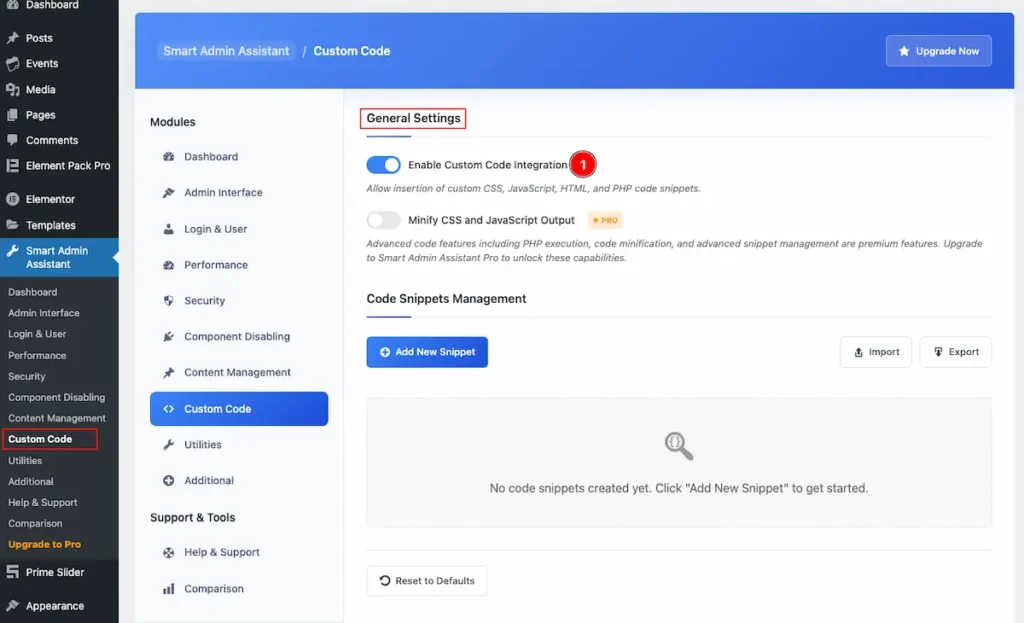Click the Additional plus-circle icon
Viewport: 1024px width, 623px height.
click(x=168, y=481)
